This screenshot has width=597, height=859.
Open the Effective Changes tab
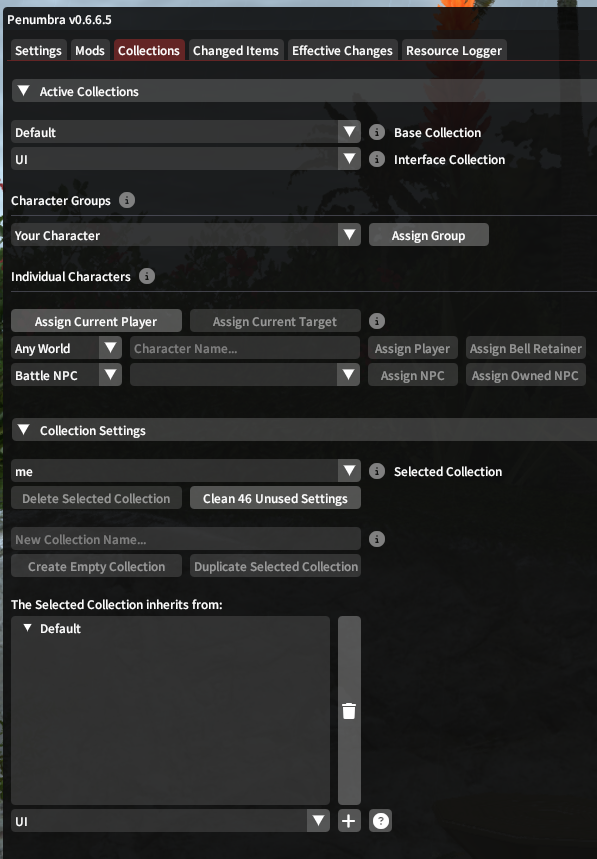(x=342, y=50)
